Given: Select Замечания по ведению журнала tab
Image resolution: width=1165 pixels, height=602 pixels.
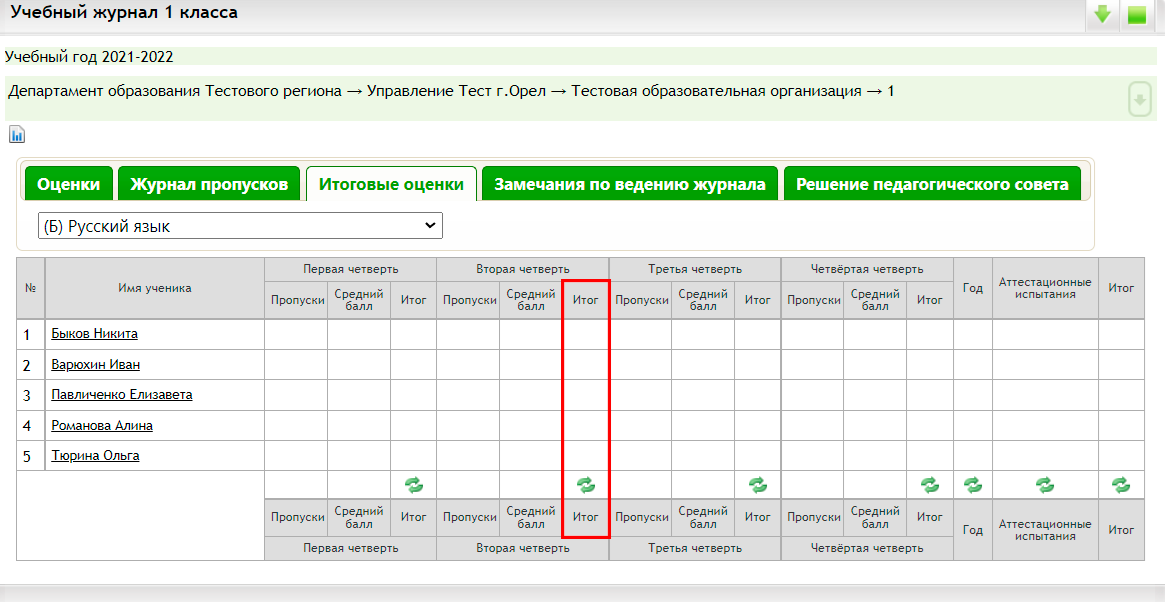Looking at the screenshot, I should 630,184.
